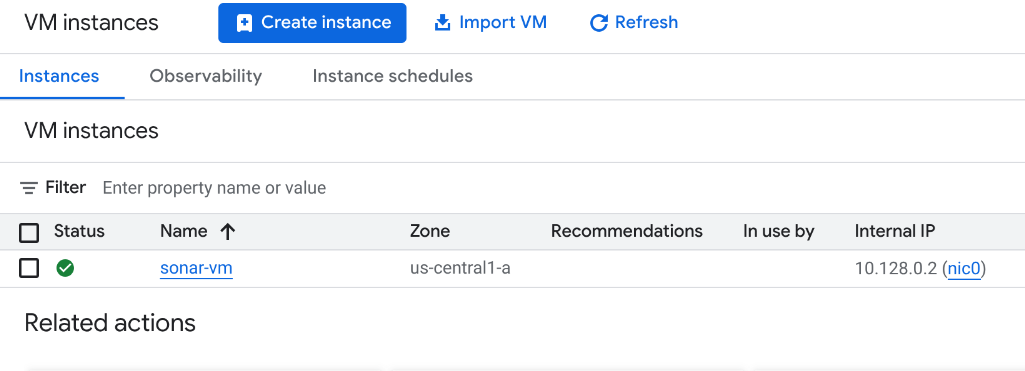Screen dimensions: 1025x371
Task: Click the Name column sort arrow
Action: click(x=227, y=231)
